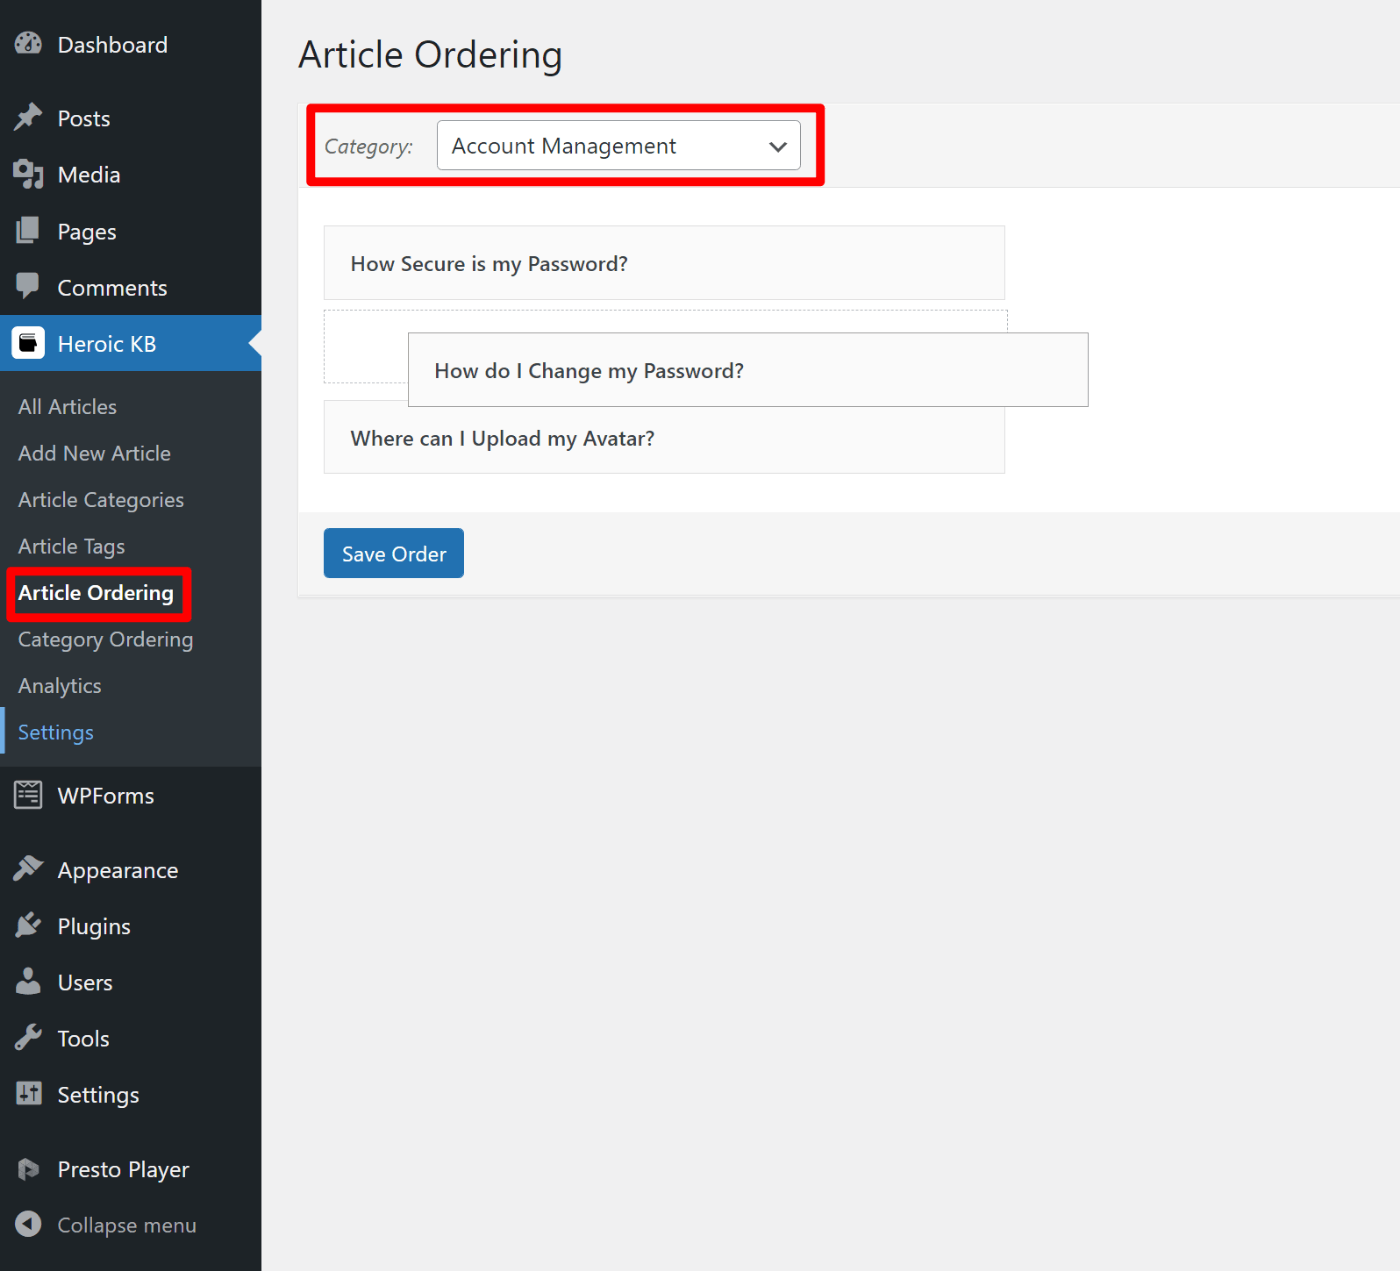Click the 'Category:' label text
Image resolution: width=1400 pixels, height=1271 pixels.
(x=368, y=147)
